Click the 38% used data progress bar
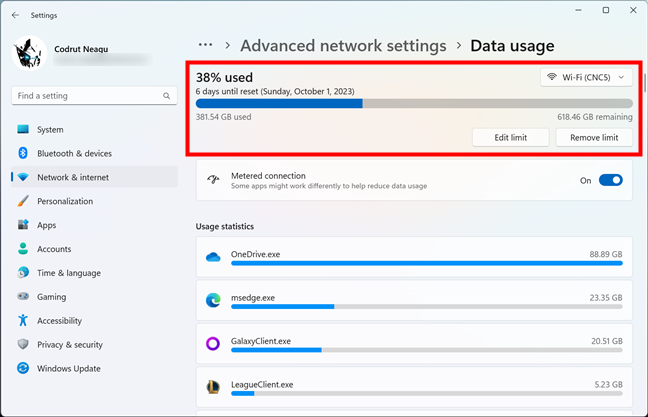The image size is (648, 417). pos(414,103)
